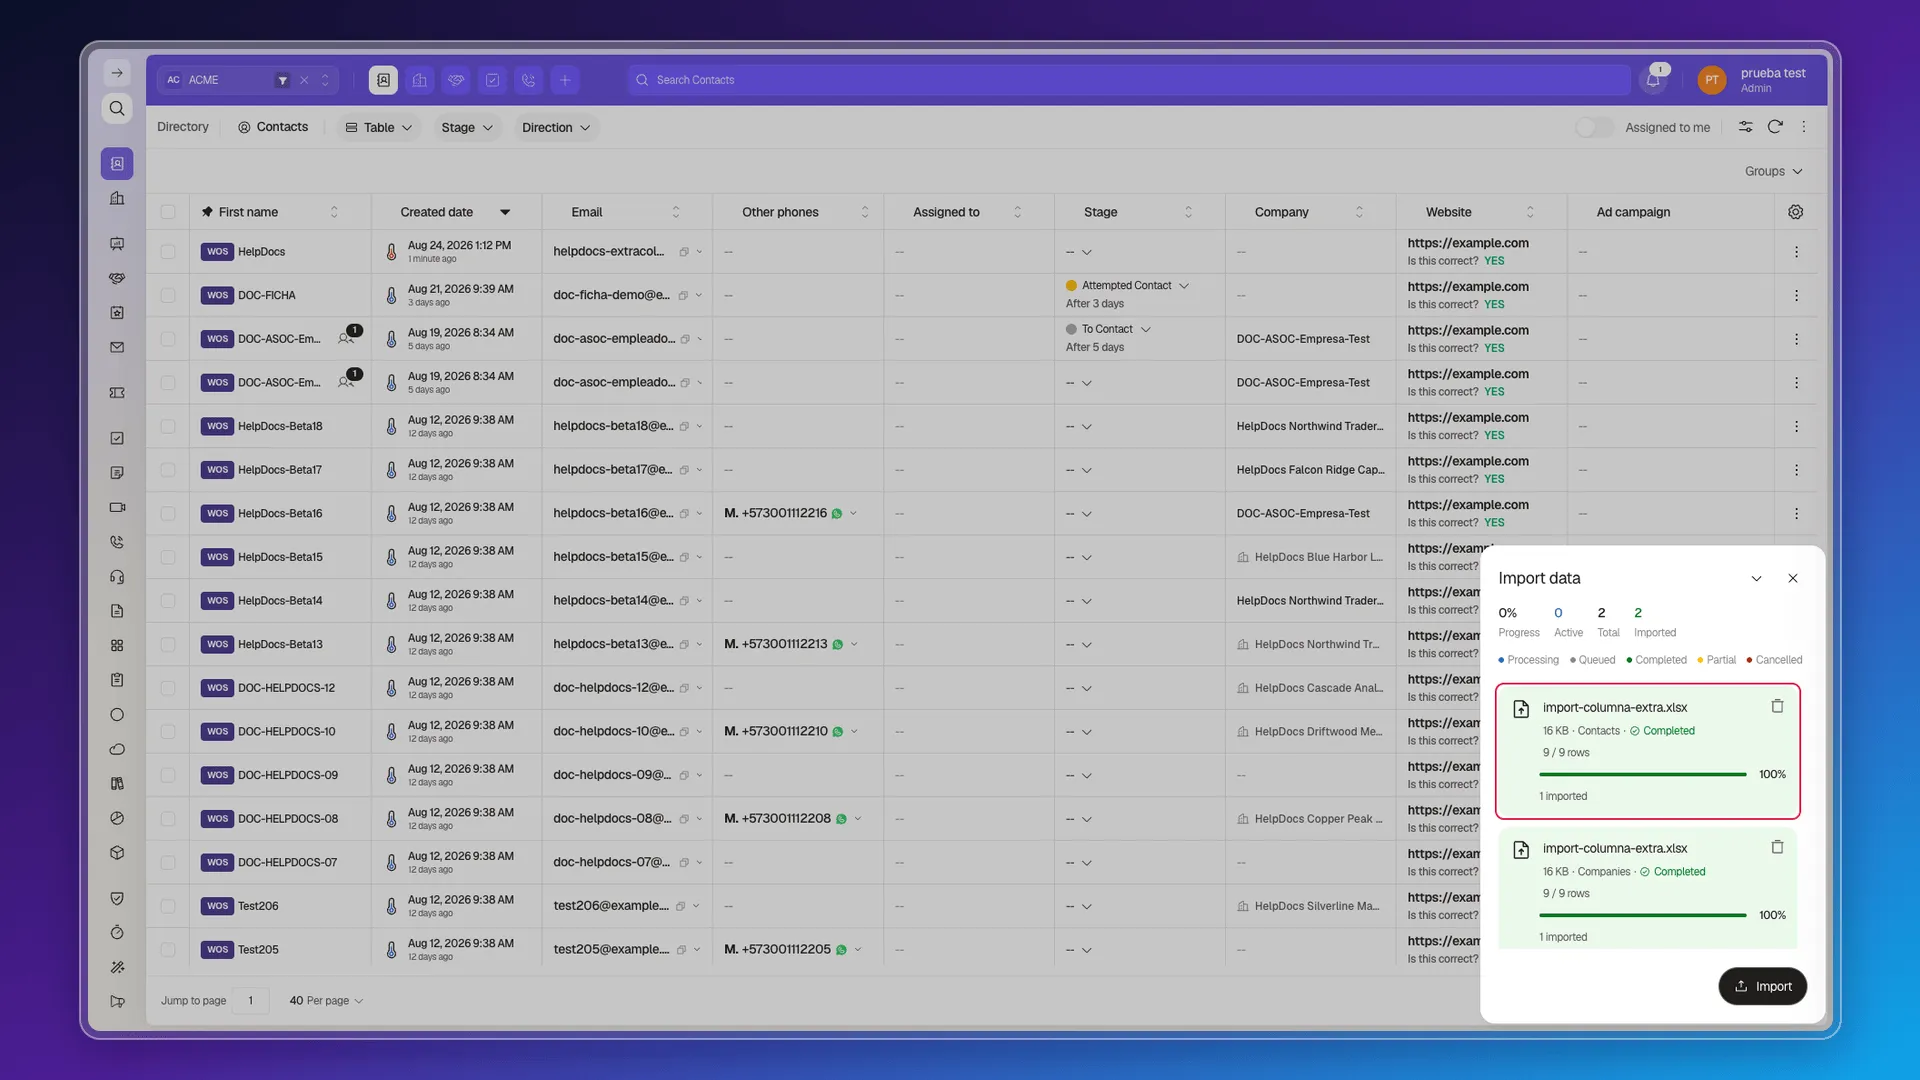Image resolution: width=1920 pixels, height=1080 pixels.
Task: Open the Direction filter dropdown
Action: pos(556,127)
